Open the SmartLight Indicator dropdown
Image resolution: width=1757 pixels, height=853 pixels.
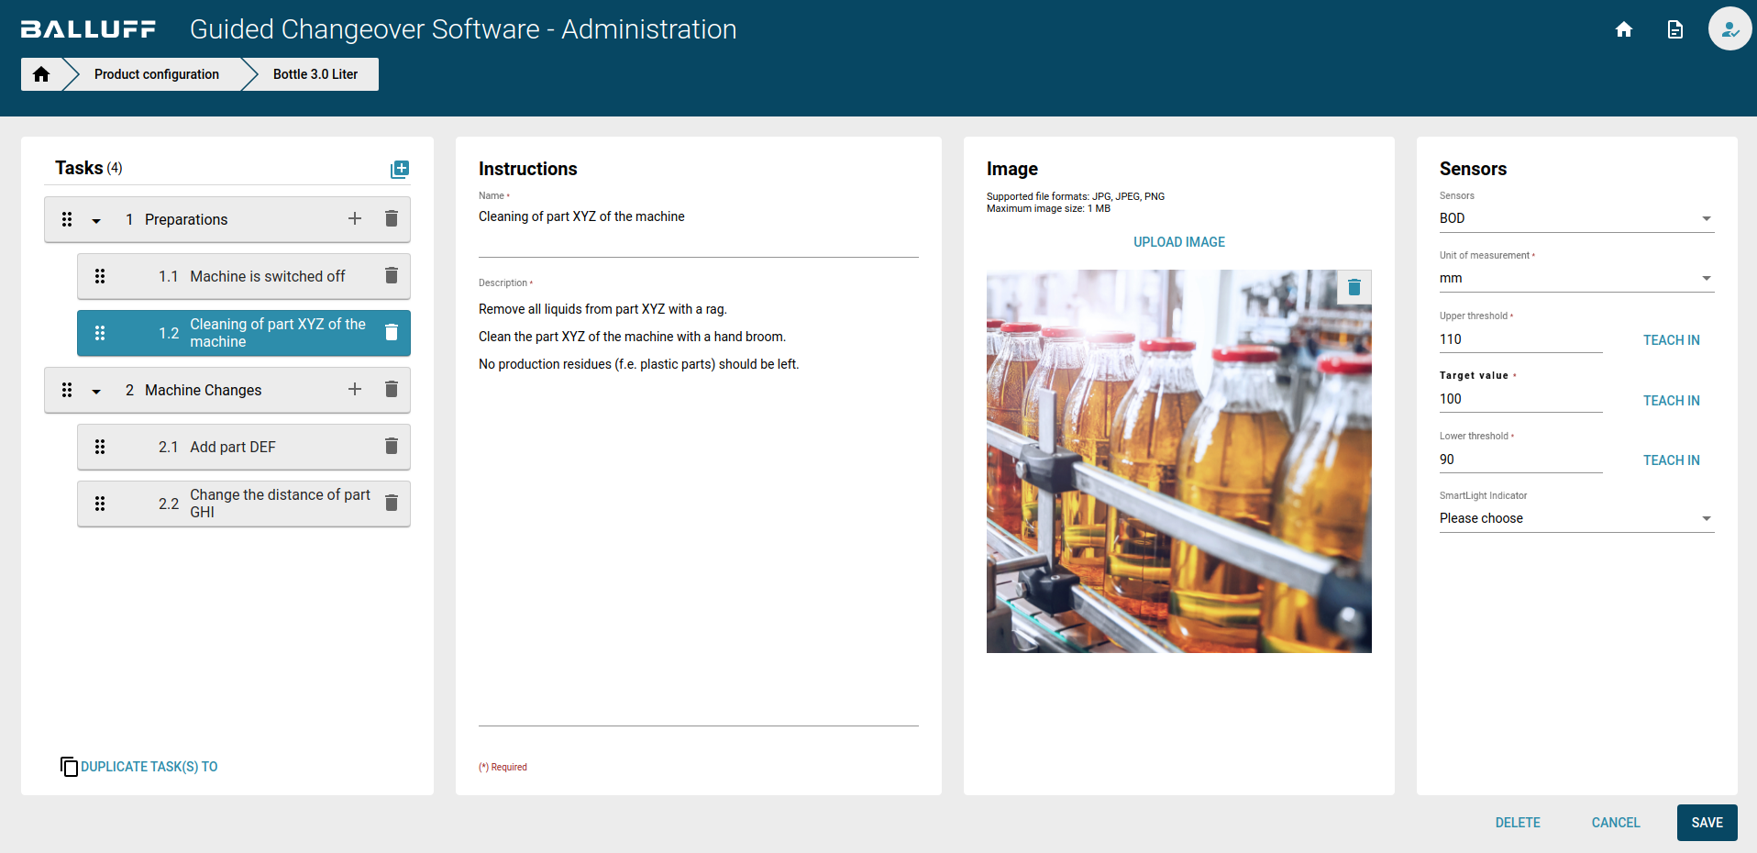(1575, 519)
